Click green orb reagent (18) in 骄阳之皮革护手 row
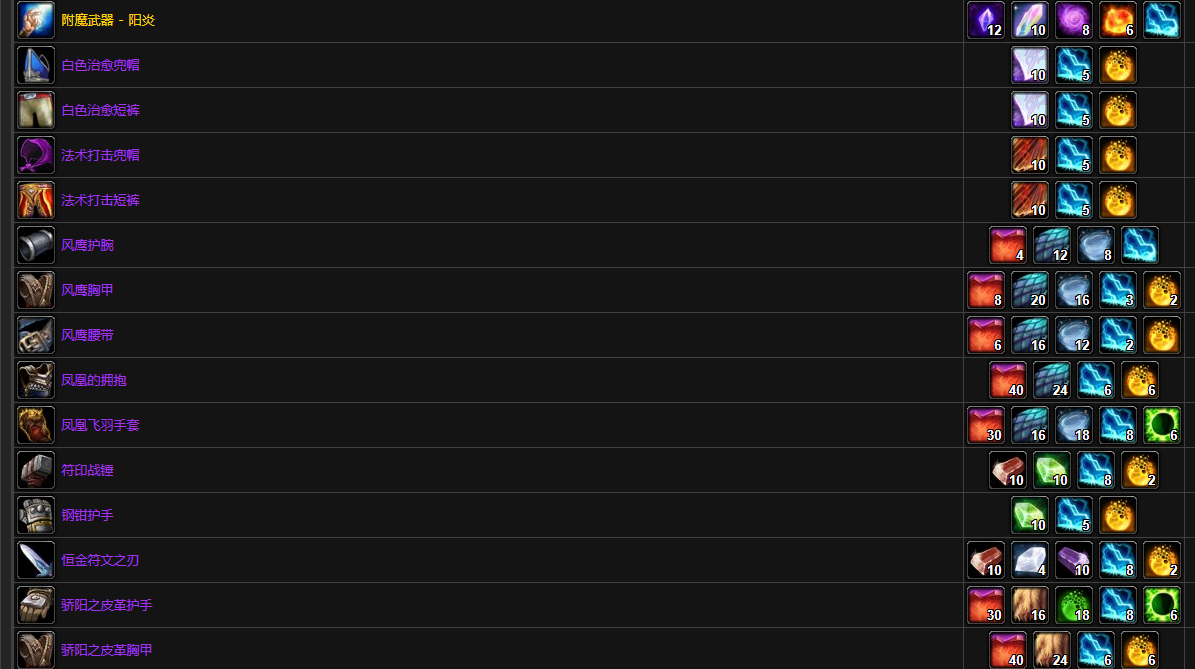This screenshot has height=669, width=1195. click(x=1074, y=605)
